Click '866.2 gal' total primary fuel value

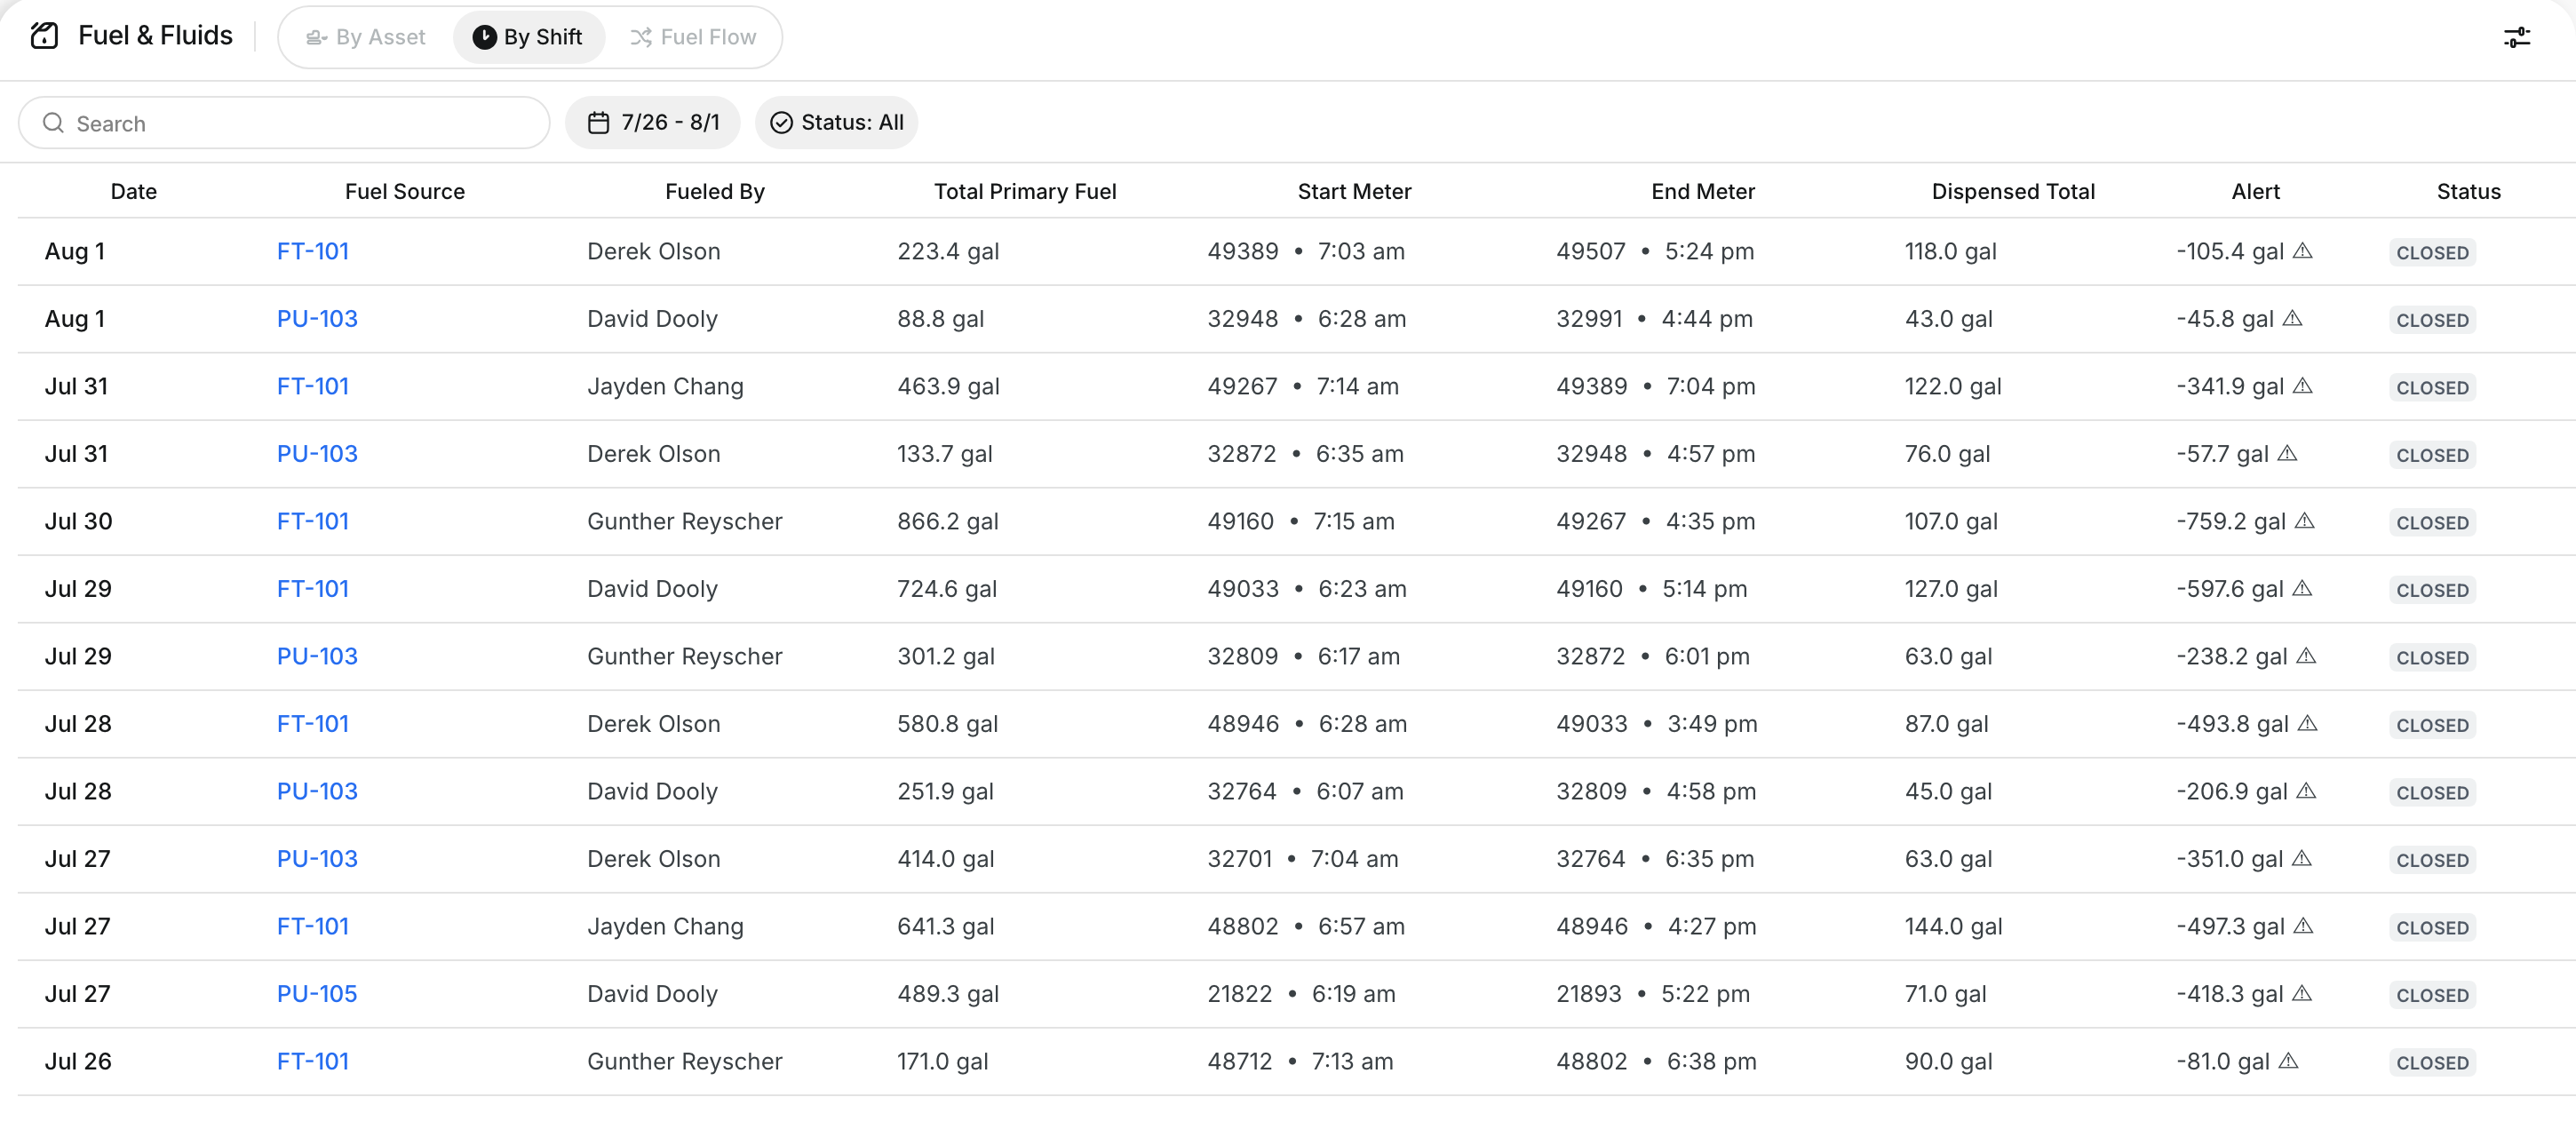click(948, 521)
